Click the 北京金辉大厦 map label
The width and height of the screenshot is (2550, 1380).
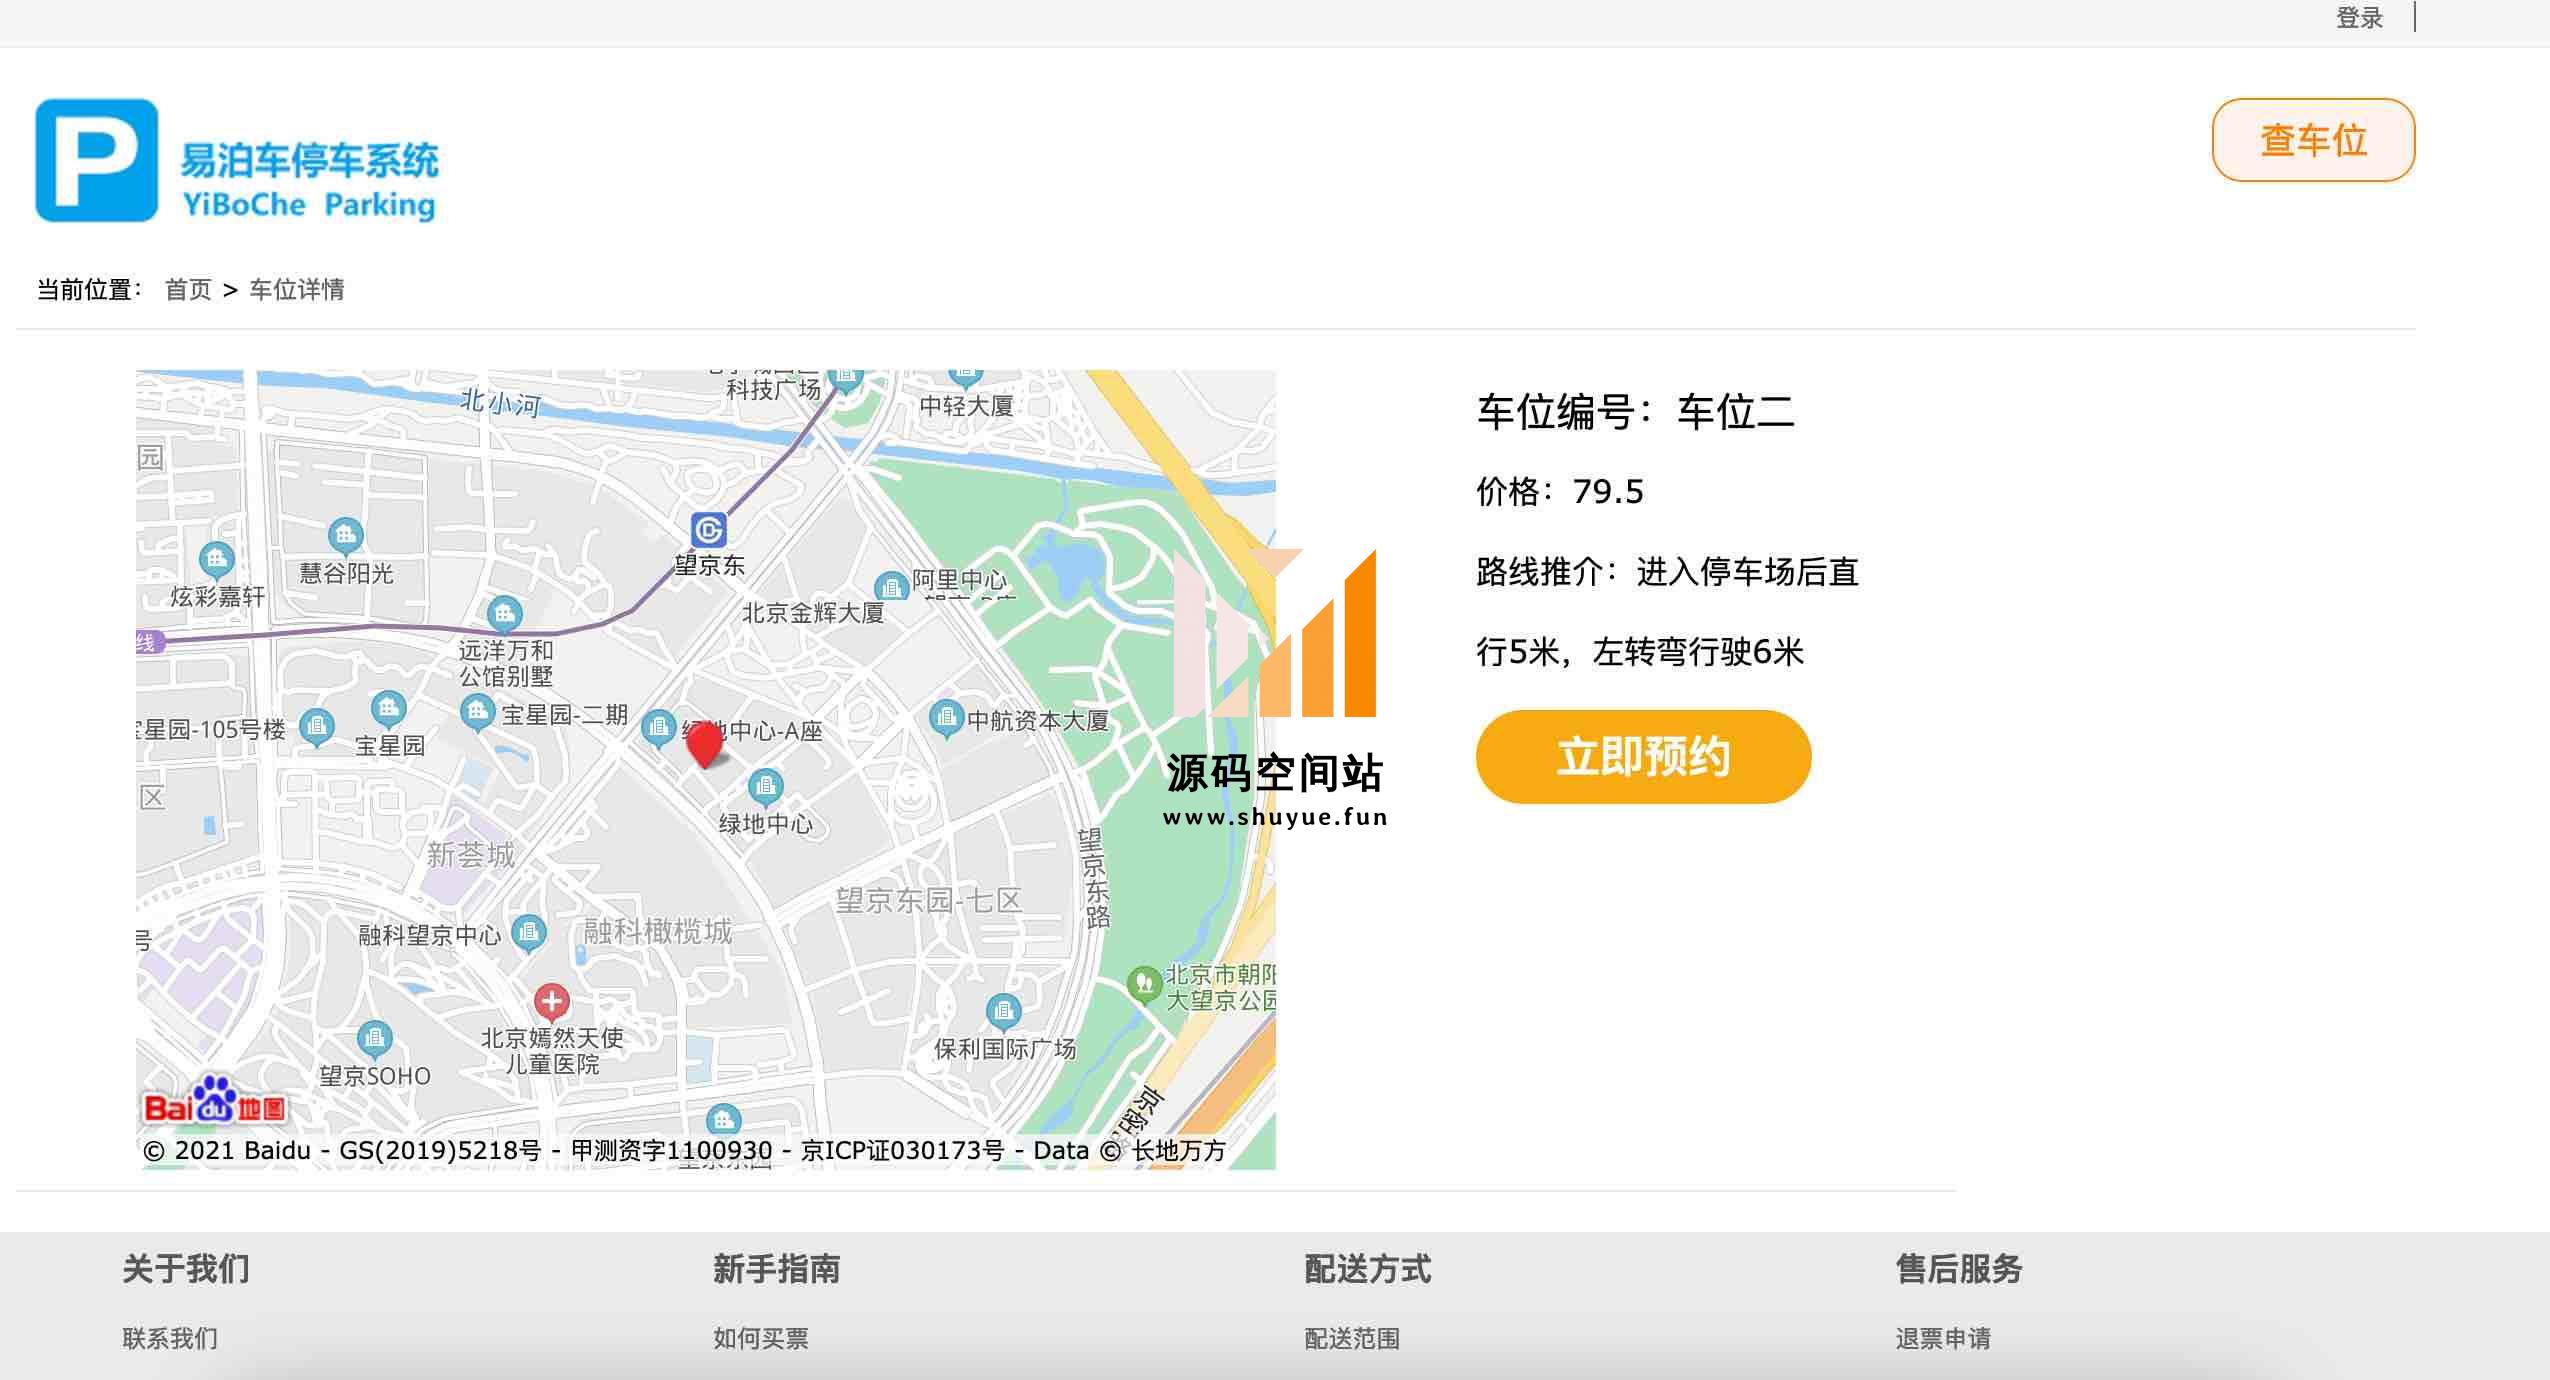pos(813,613)
